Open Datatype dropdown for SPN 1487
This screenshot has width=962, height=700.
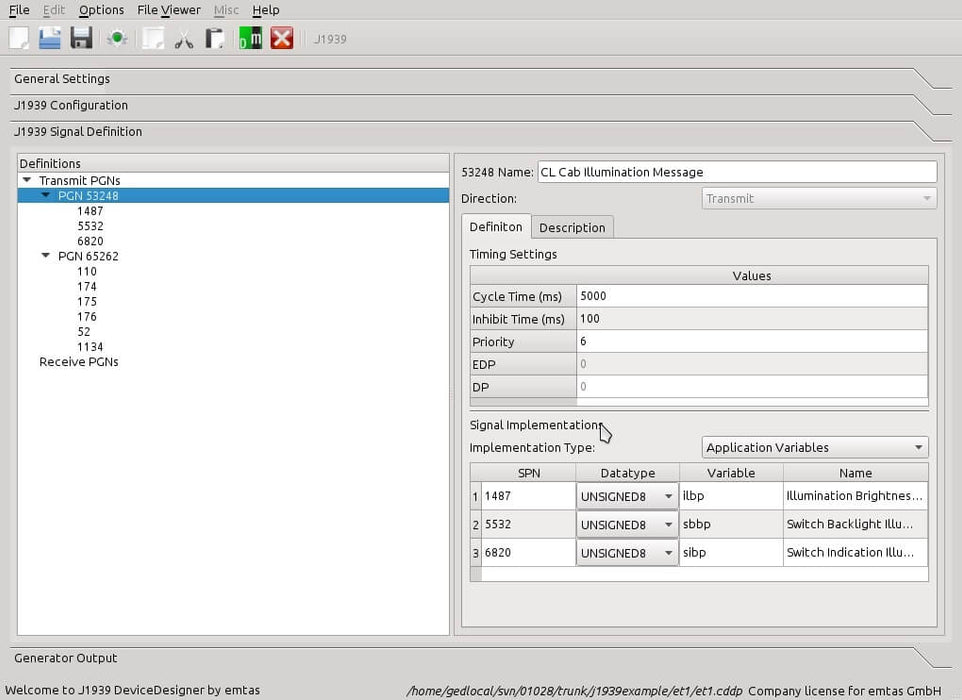627,496
